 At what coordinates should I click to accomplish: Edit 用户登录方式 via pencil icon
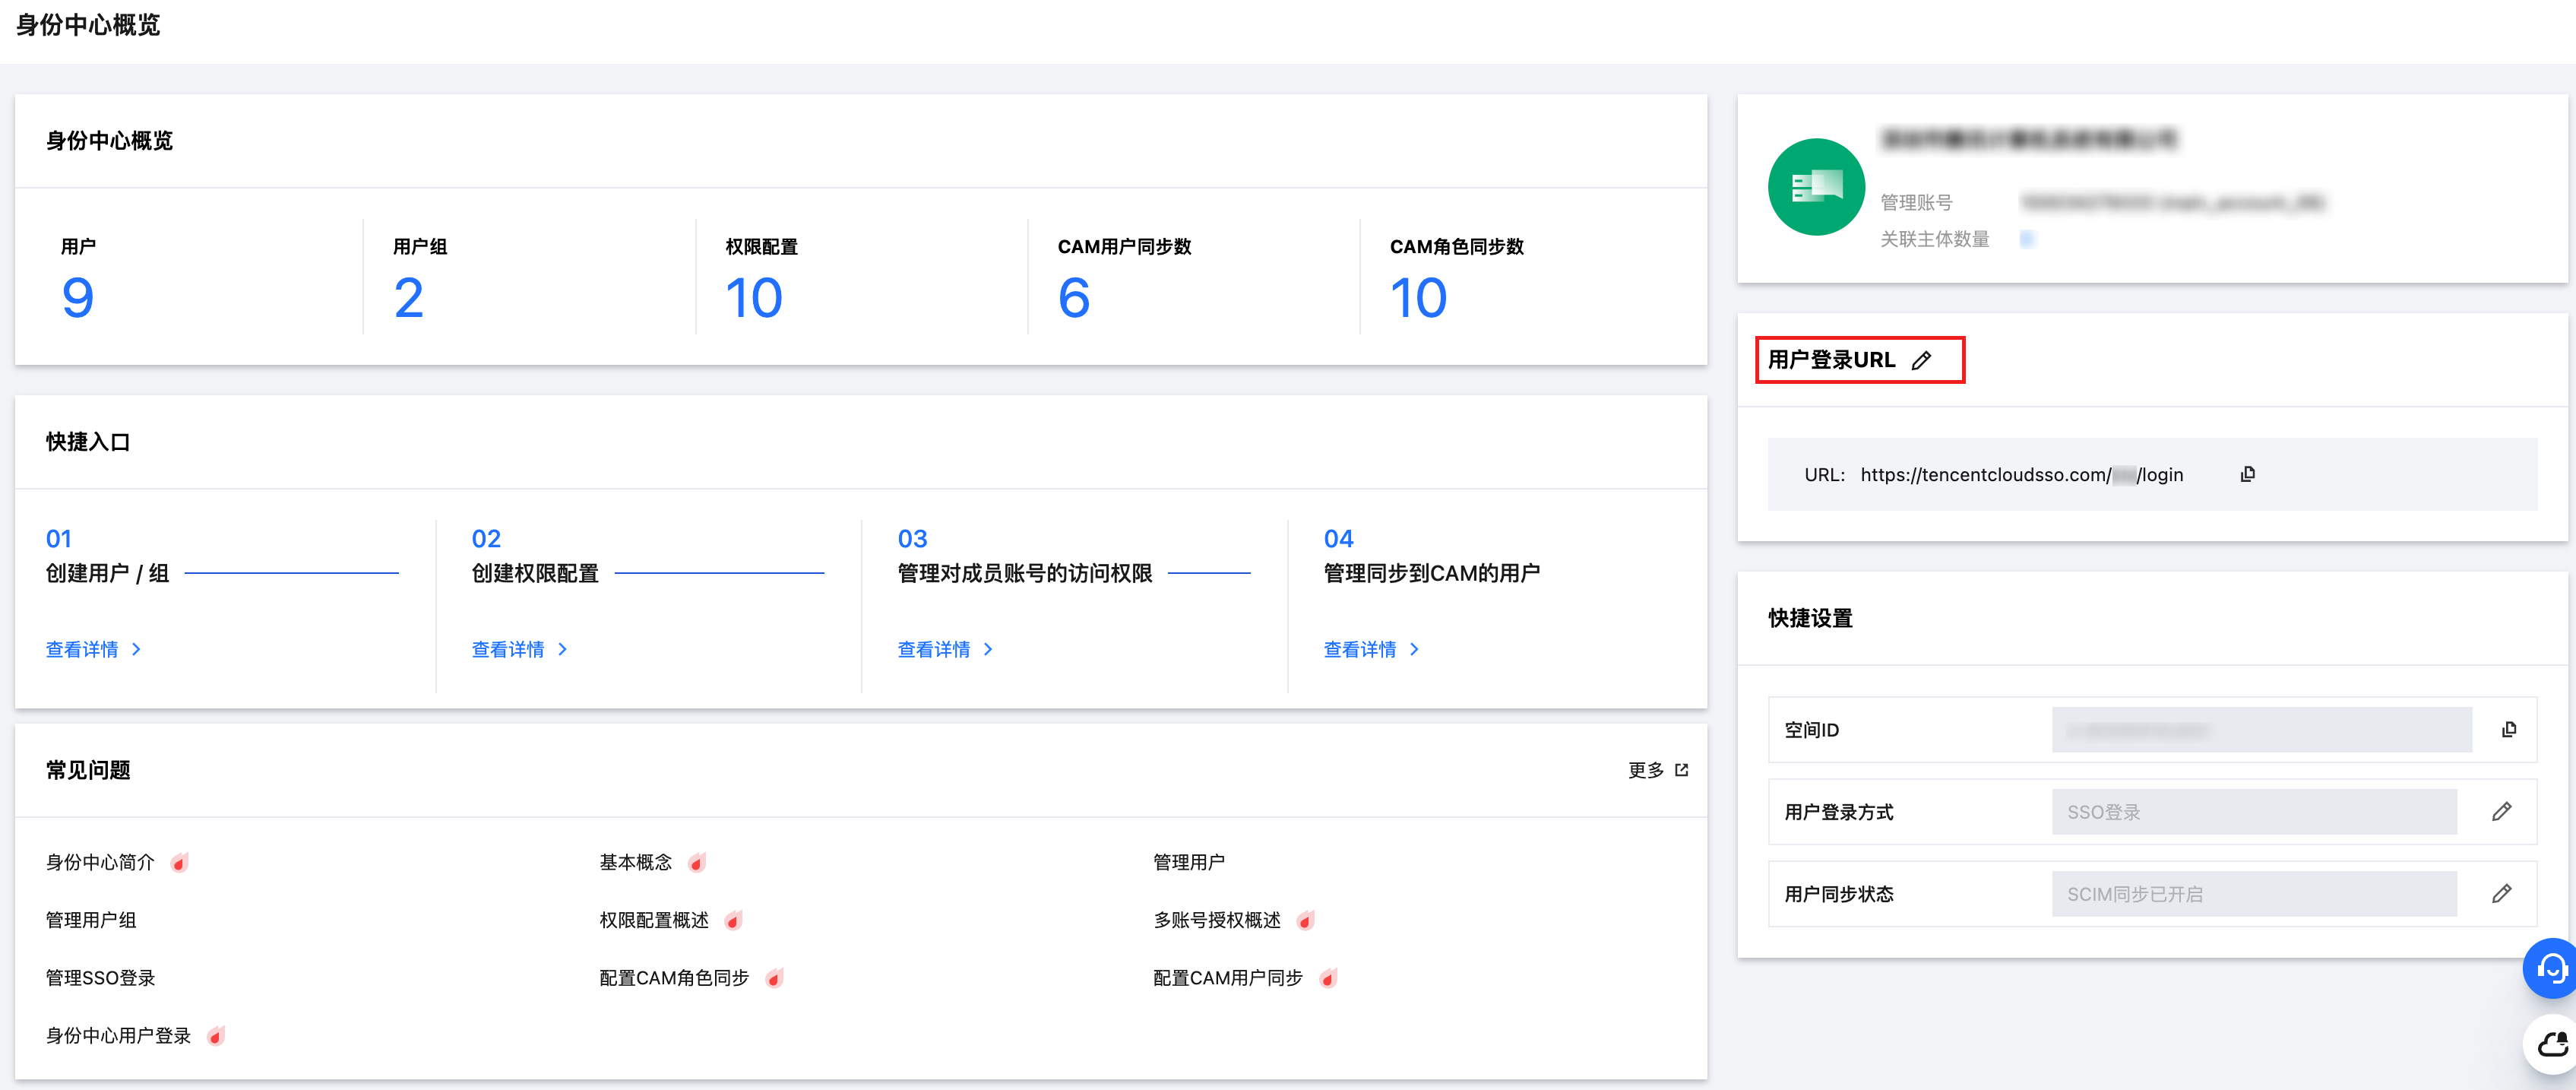[x=2501, y=812]
